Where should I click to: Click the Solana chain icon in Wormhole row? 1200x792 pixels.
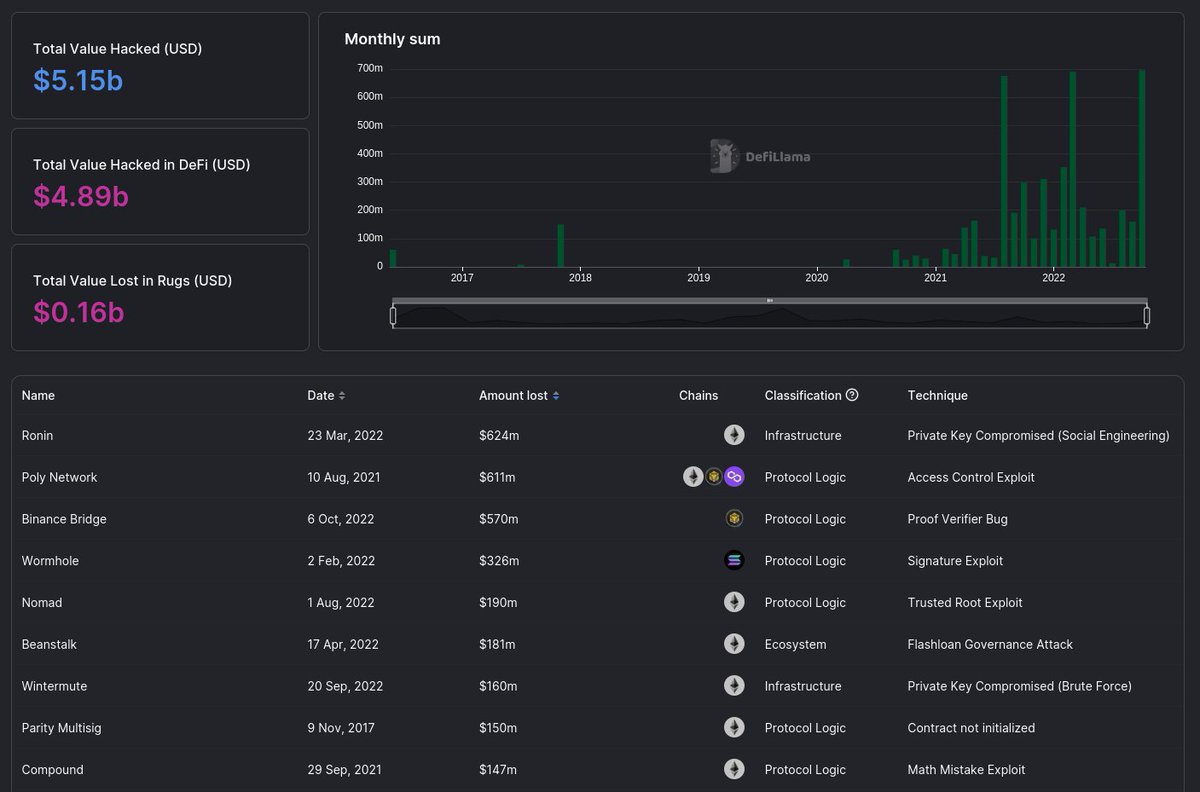click(734, 561)
